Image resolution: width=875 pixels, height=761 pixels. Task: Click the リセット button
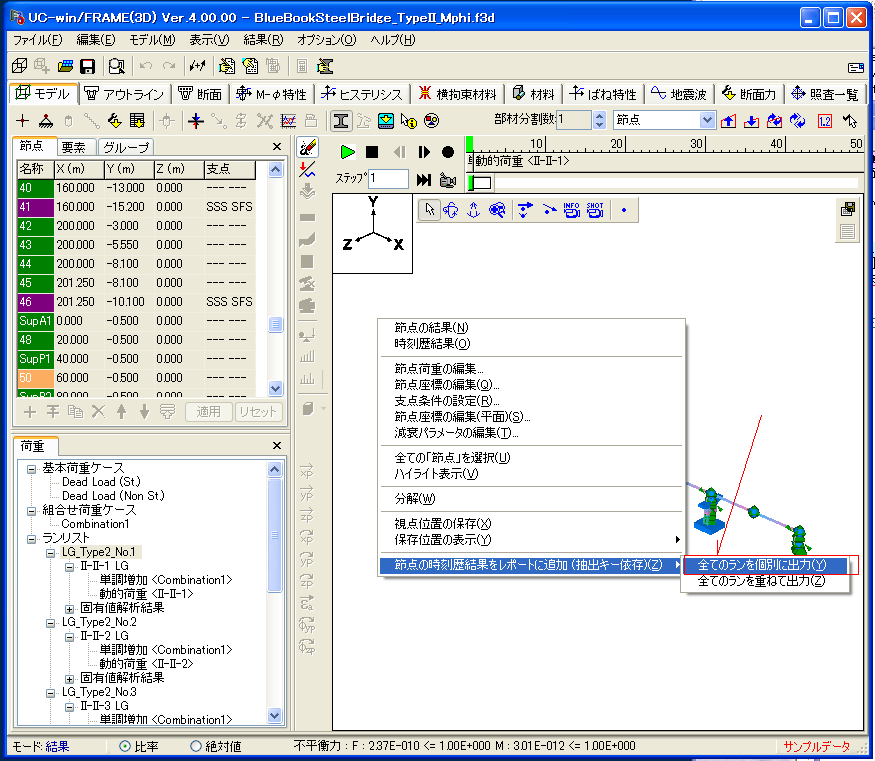point(258,412)
